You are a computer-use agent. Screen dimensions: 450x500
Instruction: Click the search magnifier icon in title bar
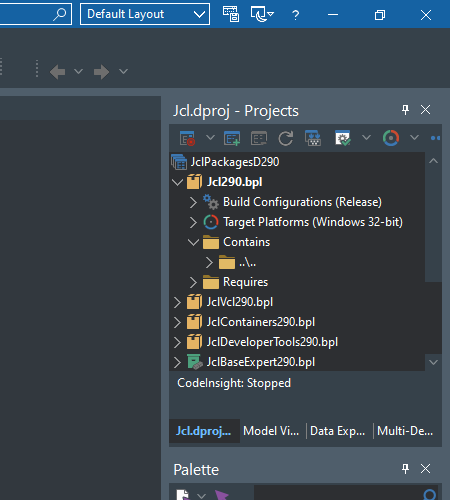60,14
